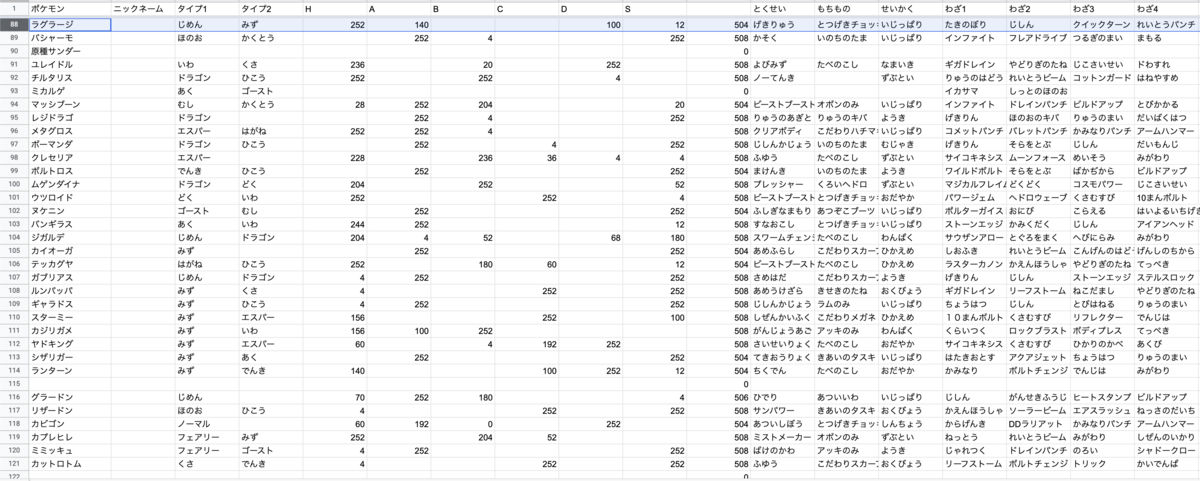Select the スターミー cell
Viewport: 1200px width, 481px height.
coord(69,318)
